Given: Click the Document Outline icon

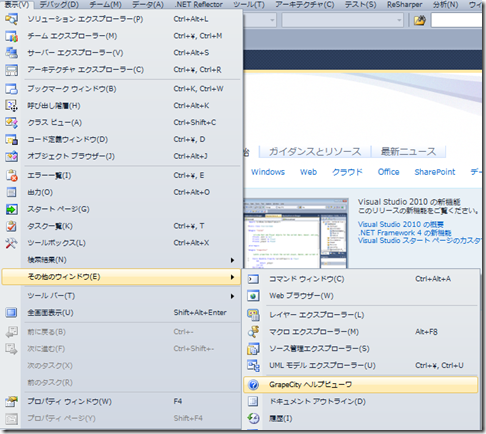Looking at the screenshot, I should pos(253,401).
